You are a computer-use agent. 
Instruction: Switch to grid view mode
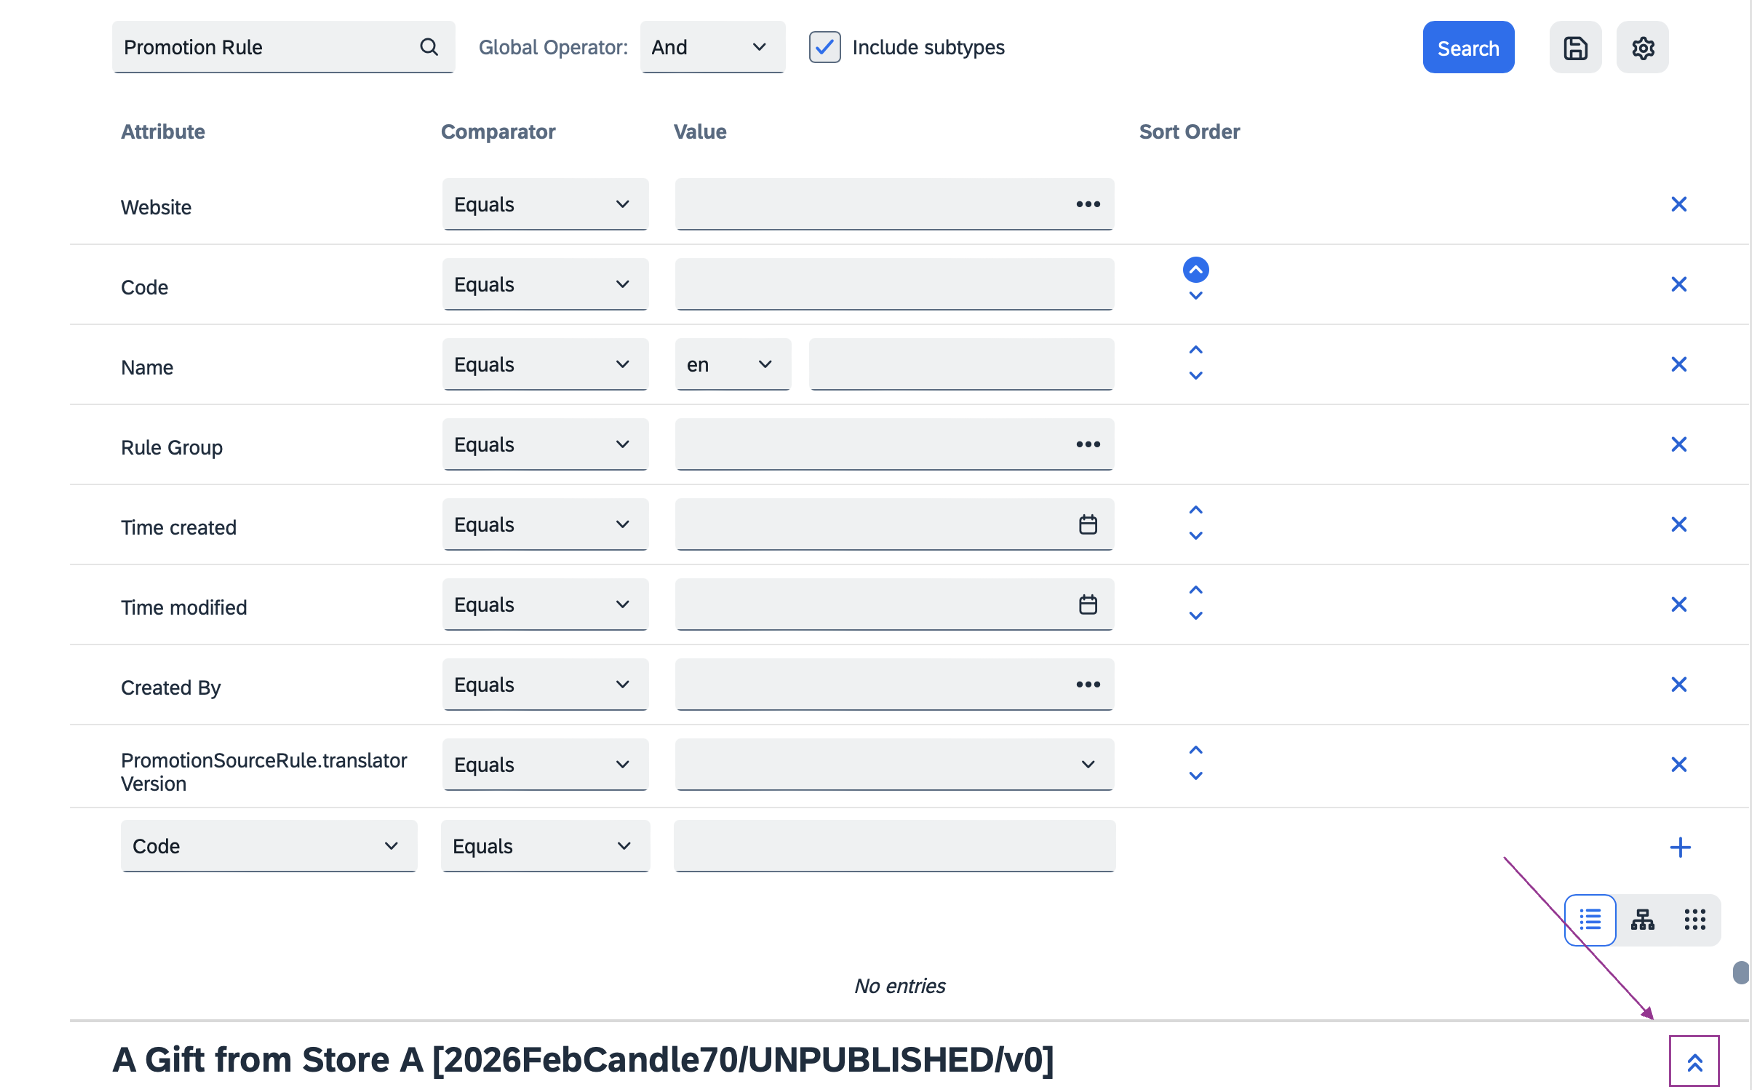(1694, 920)
